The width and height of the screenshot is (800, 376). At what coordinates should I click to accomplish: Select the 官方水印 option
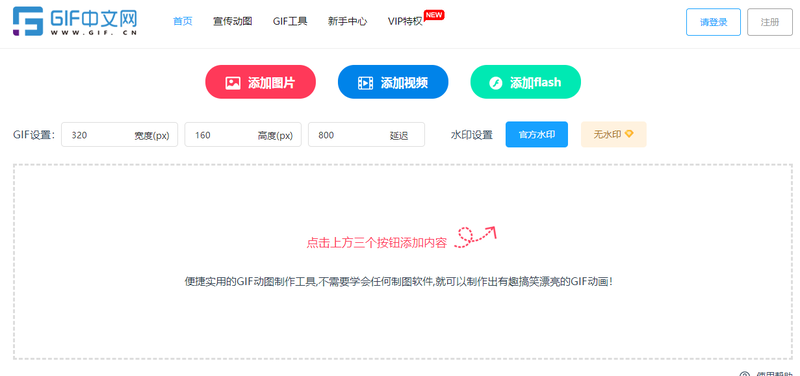tap(537, 135)
